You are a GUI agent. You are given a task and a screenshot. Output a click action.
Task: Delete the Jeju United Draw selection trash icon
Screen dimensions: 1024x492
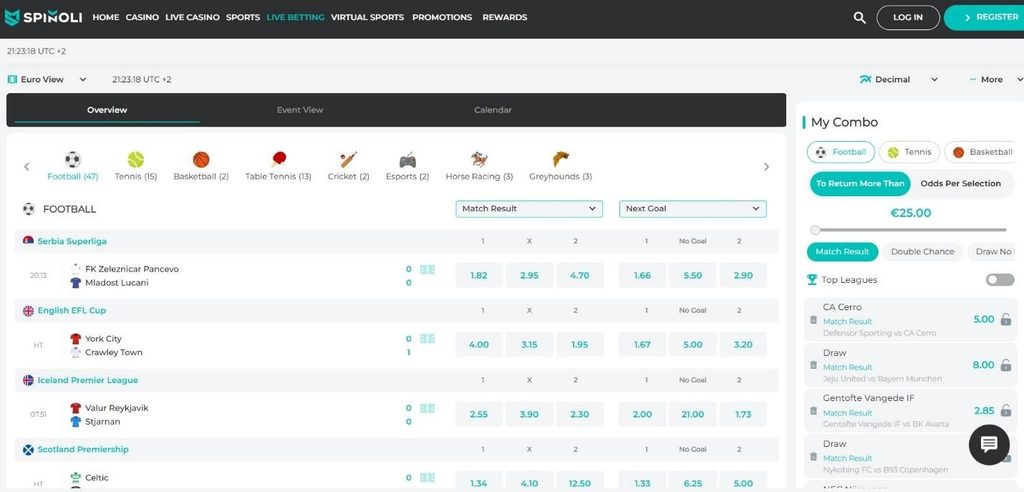(813, 365)
